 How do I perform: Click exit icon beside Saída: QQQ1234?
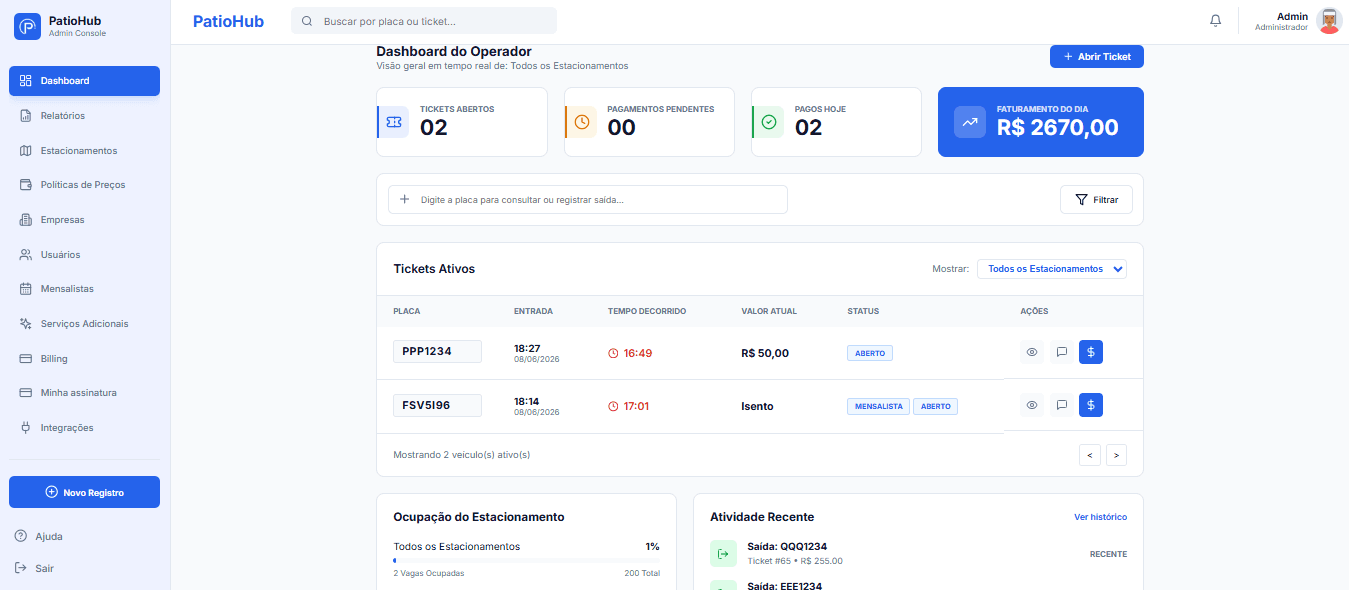[723, 553]
